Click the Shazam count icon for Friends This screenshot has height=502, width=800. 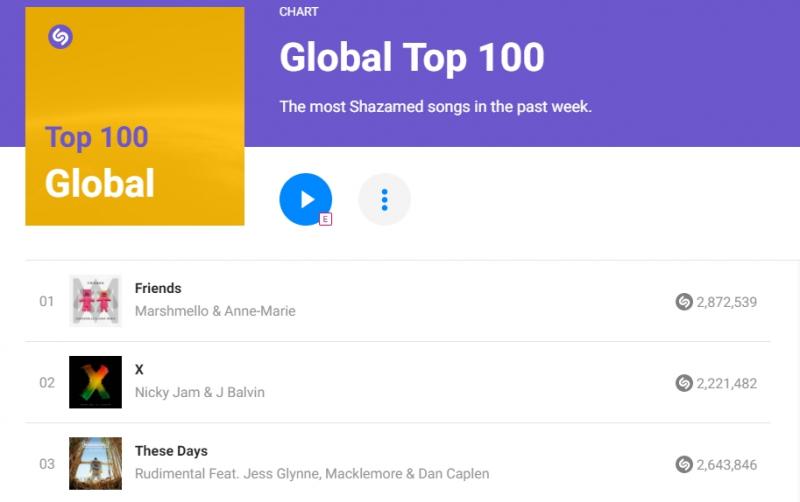(684, 301)
